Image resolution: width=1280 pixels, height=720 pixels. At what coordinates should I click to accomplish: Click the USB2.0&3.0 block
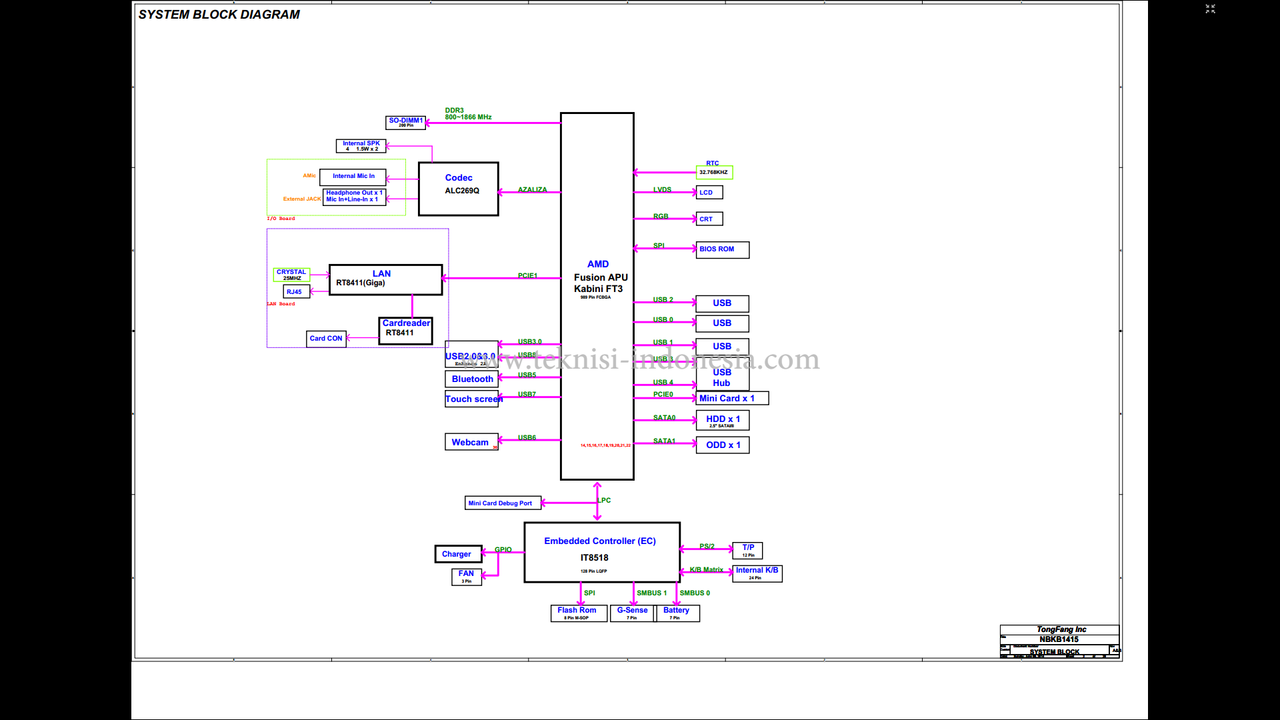pos(471,355)
